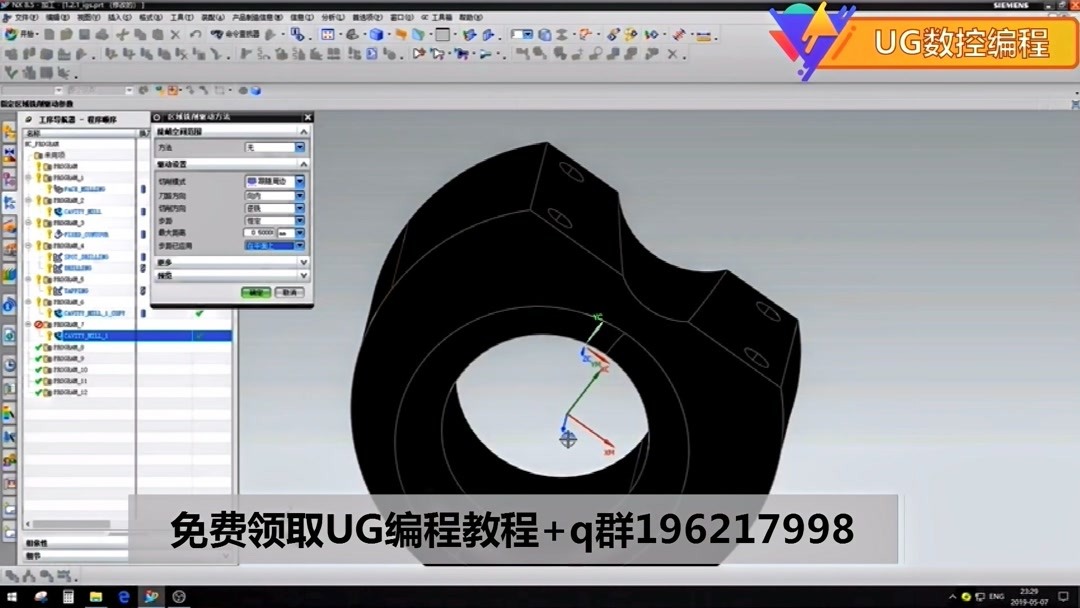1080x608 pixels.
Task: Dismiss the dialog with the 取消 button
Action: [x=291, y=292]
